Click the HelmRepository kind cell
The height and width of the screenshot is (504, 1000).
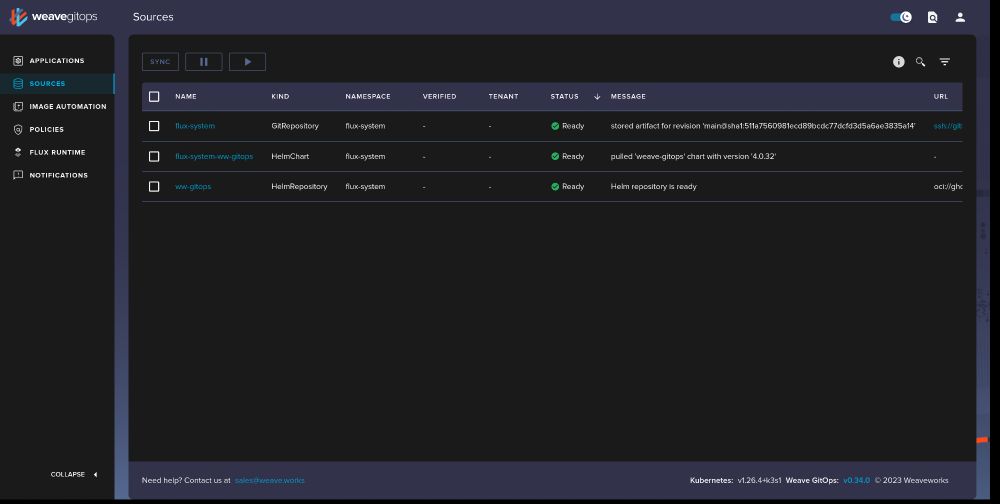[x=299, y=186]
